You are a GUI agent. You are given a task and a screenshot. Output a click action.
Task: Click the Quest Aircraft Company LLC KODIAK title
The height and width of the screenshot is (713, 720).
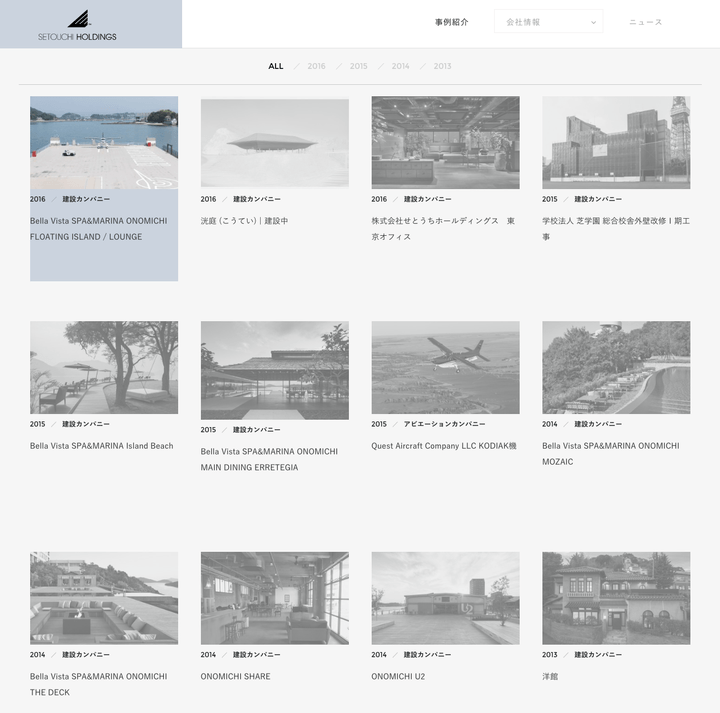pyautogui.click(x=444, y=446)
